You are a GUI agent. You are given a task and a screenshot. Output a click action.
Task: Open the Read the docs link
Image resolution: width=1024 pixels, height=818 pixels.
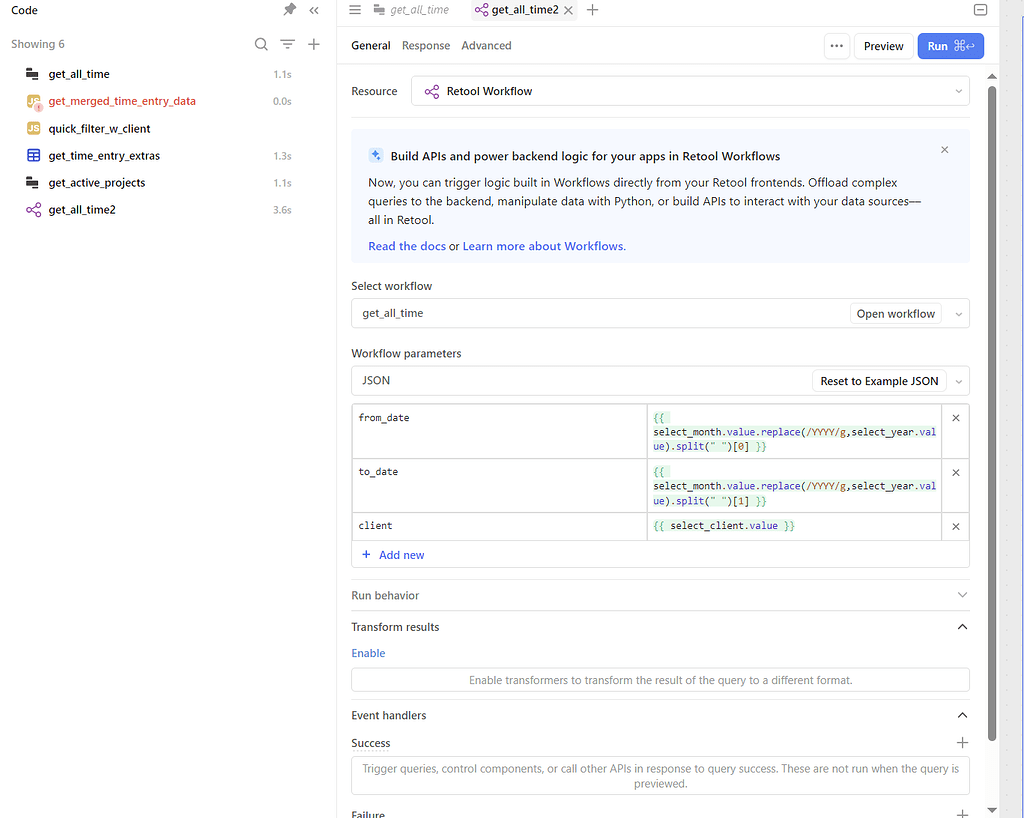[406, 245]
